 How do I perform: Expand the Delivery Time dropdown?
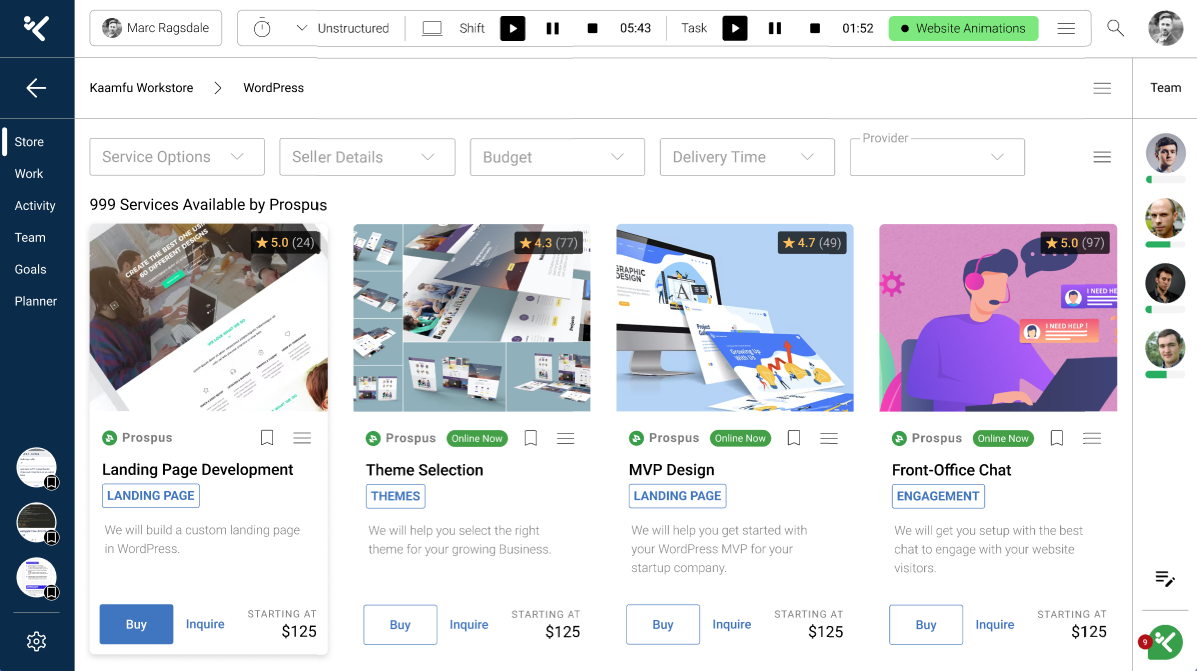point(747,157)
